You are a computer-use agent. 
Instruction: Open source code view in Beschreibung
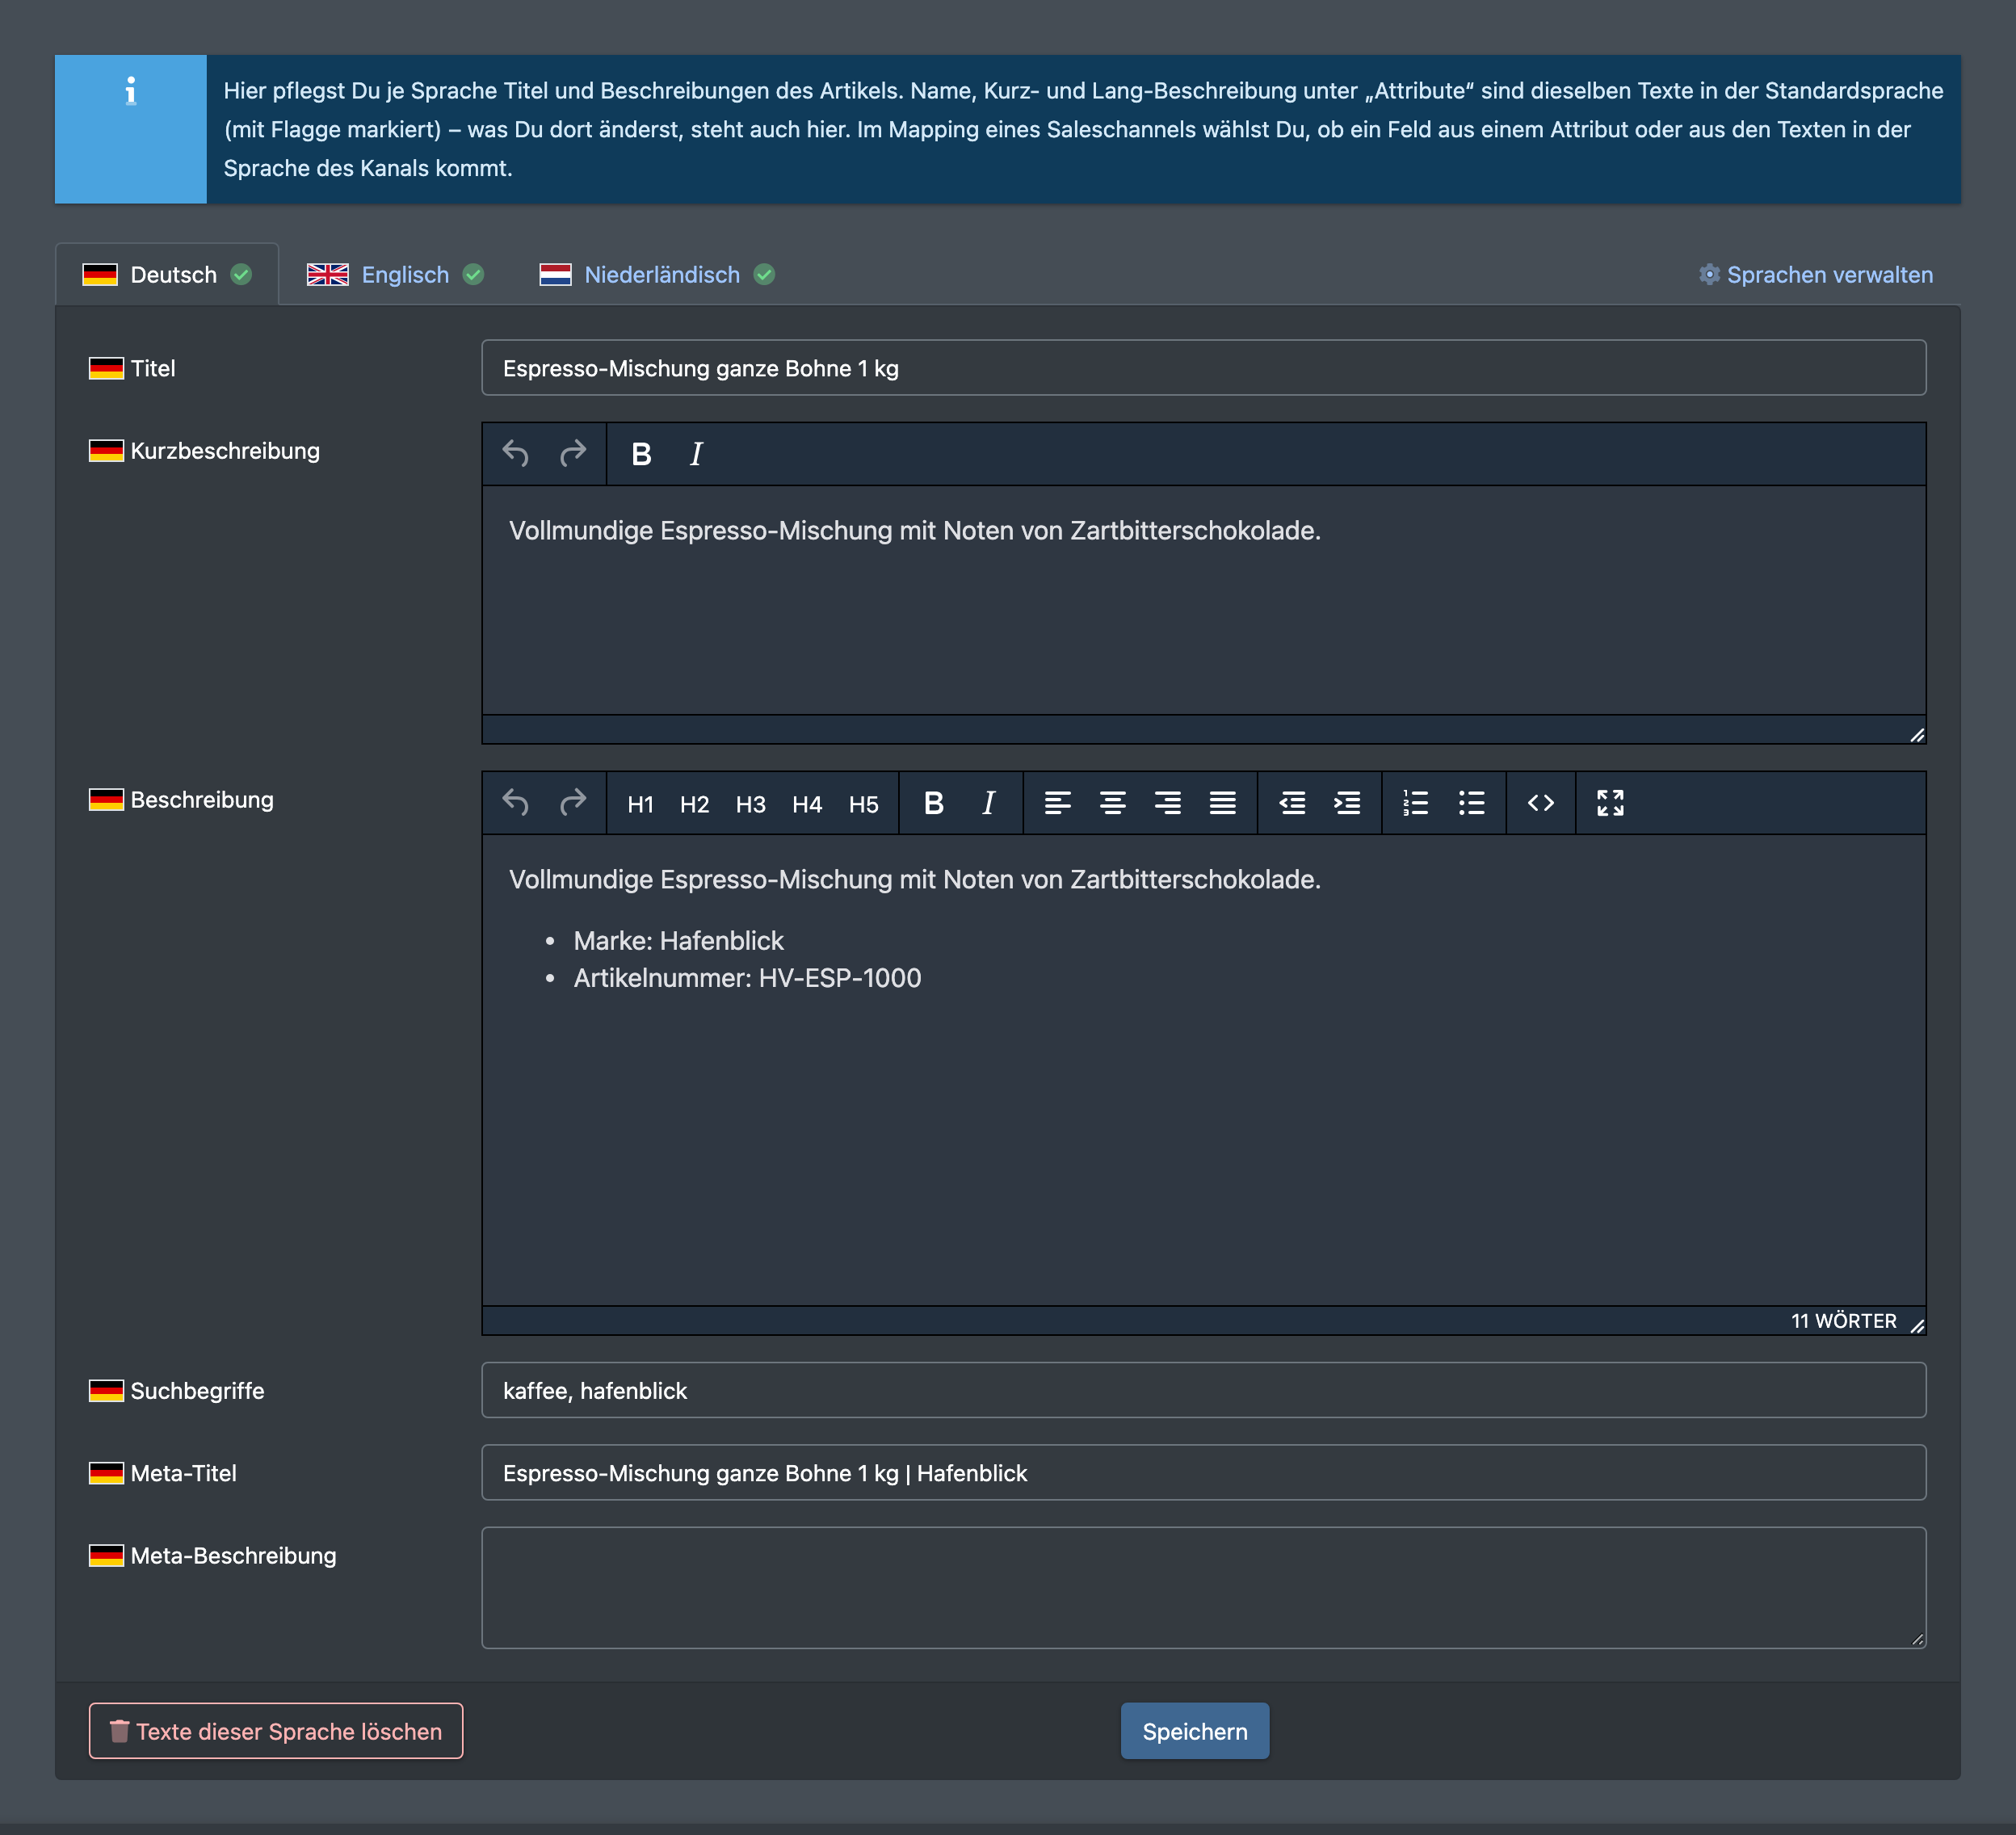pos(1541,803)
